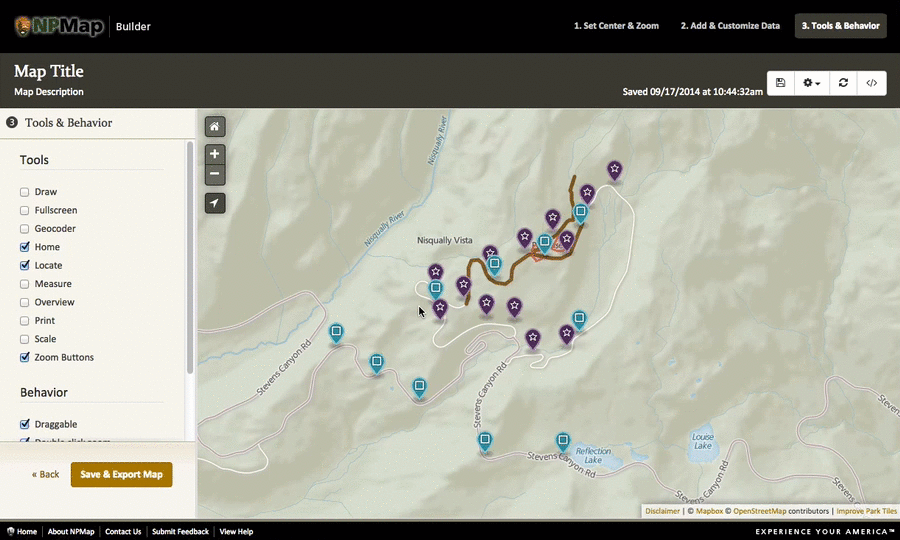This screenshot has width=900, height=540.
Task: Uncheck the Home tool checkbox
Action: coord(25,247)
